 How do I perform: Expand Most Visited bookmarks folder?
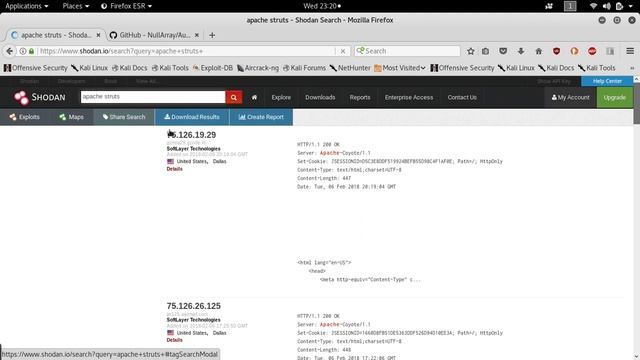[400, 68]
